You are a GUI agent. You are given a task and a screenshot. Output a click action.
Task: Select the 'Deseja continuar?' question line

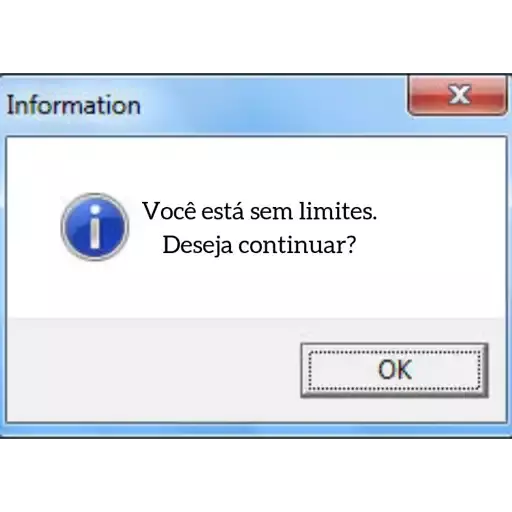coord(260,245)
